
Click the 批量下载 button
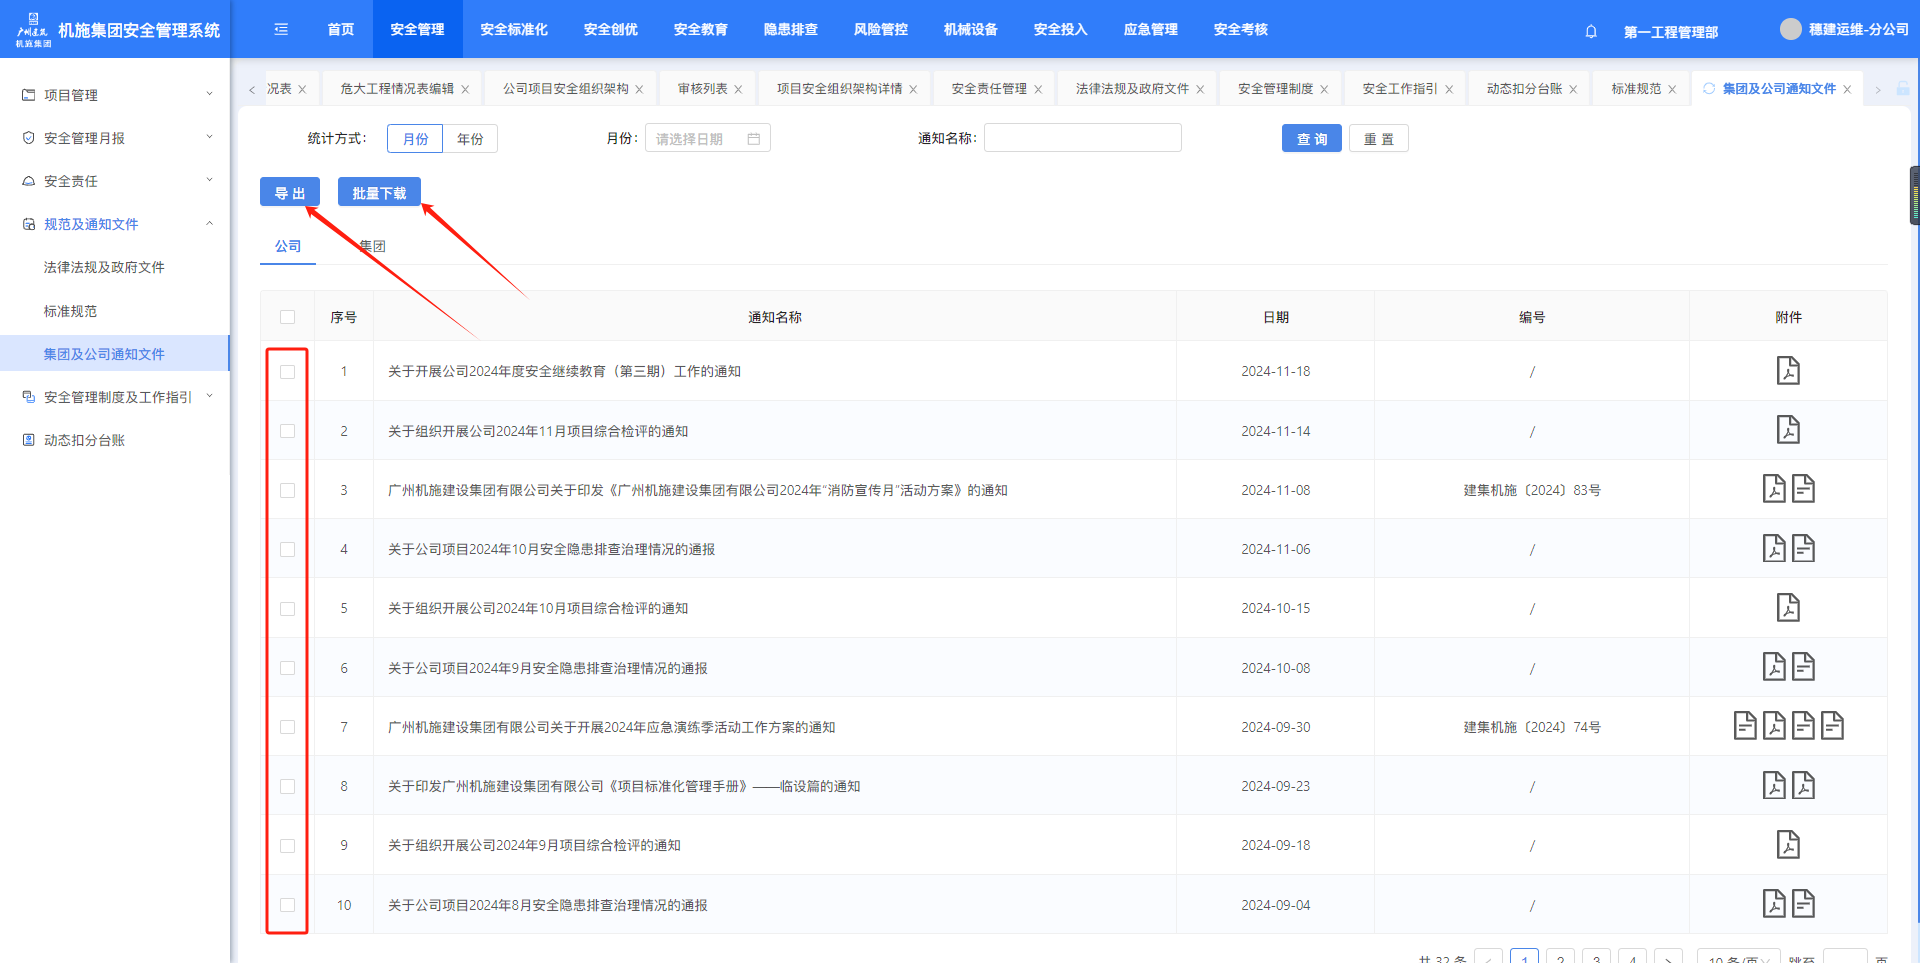coord(379,192)
